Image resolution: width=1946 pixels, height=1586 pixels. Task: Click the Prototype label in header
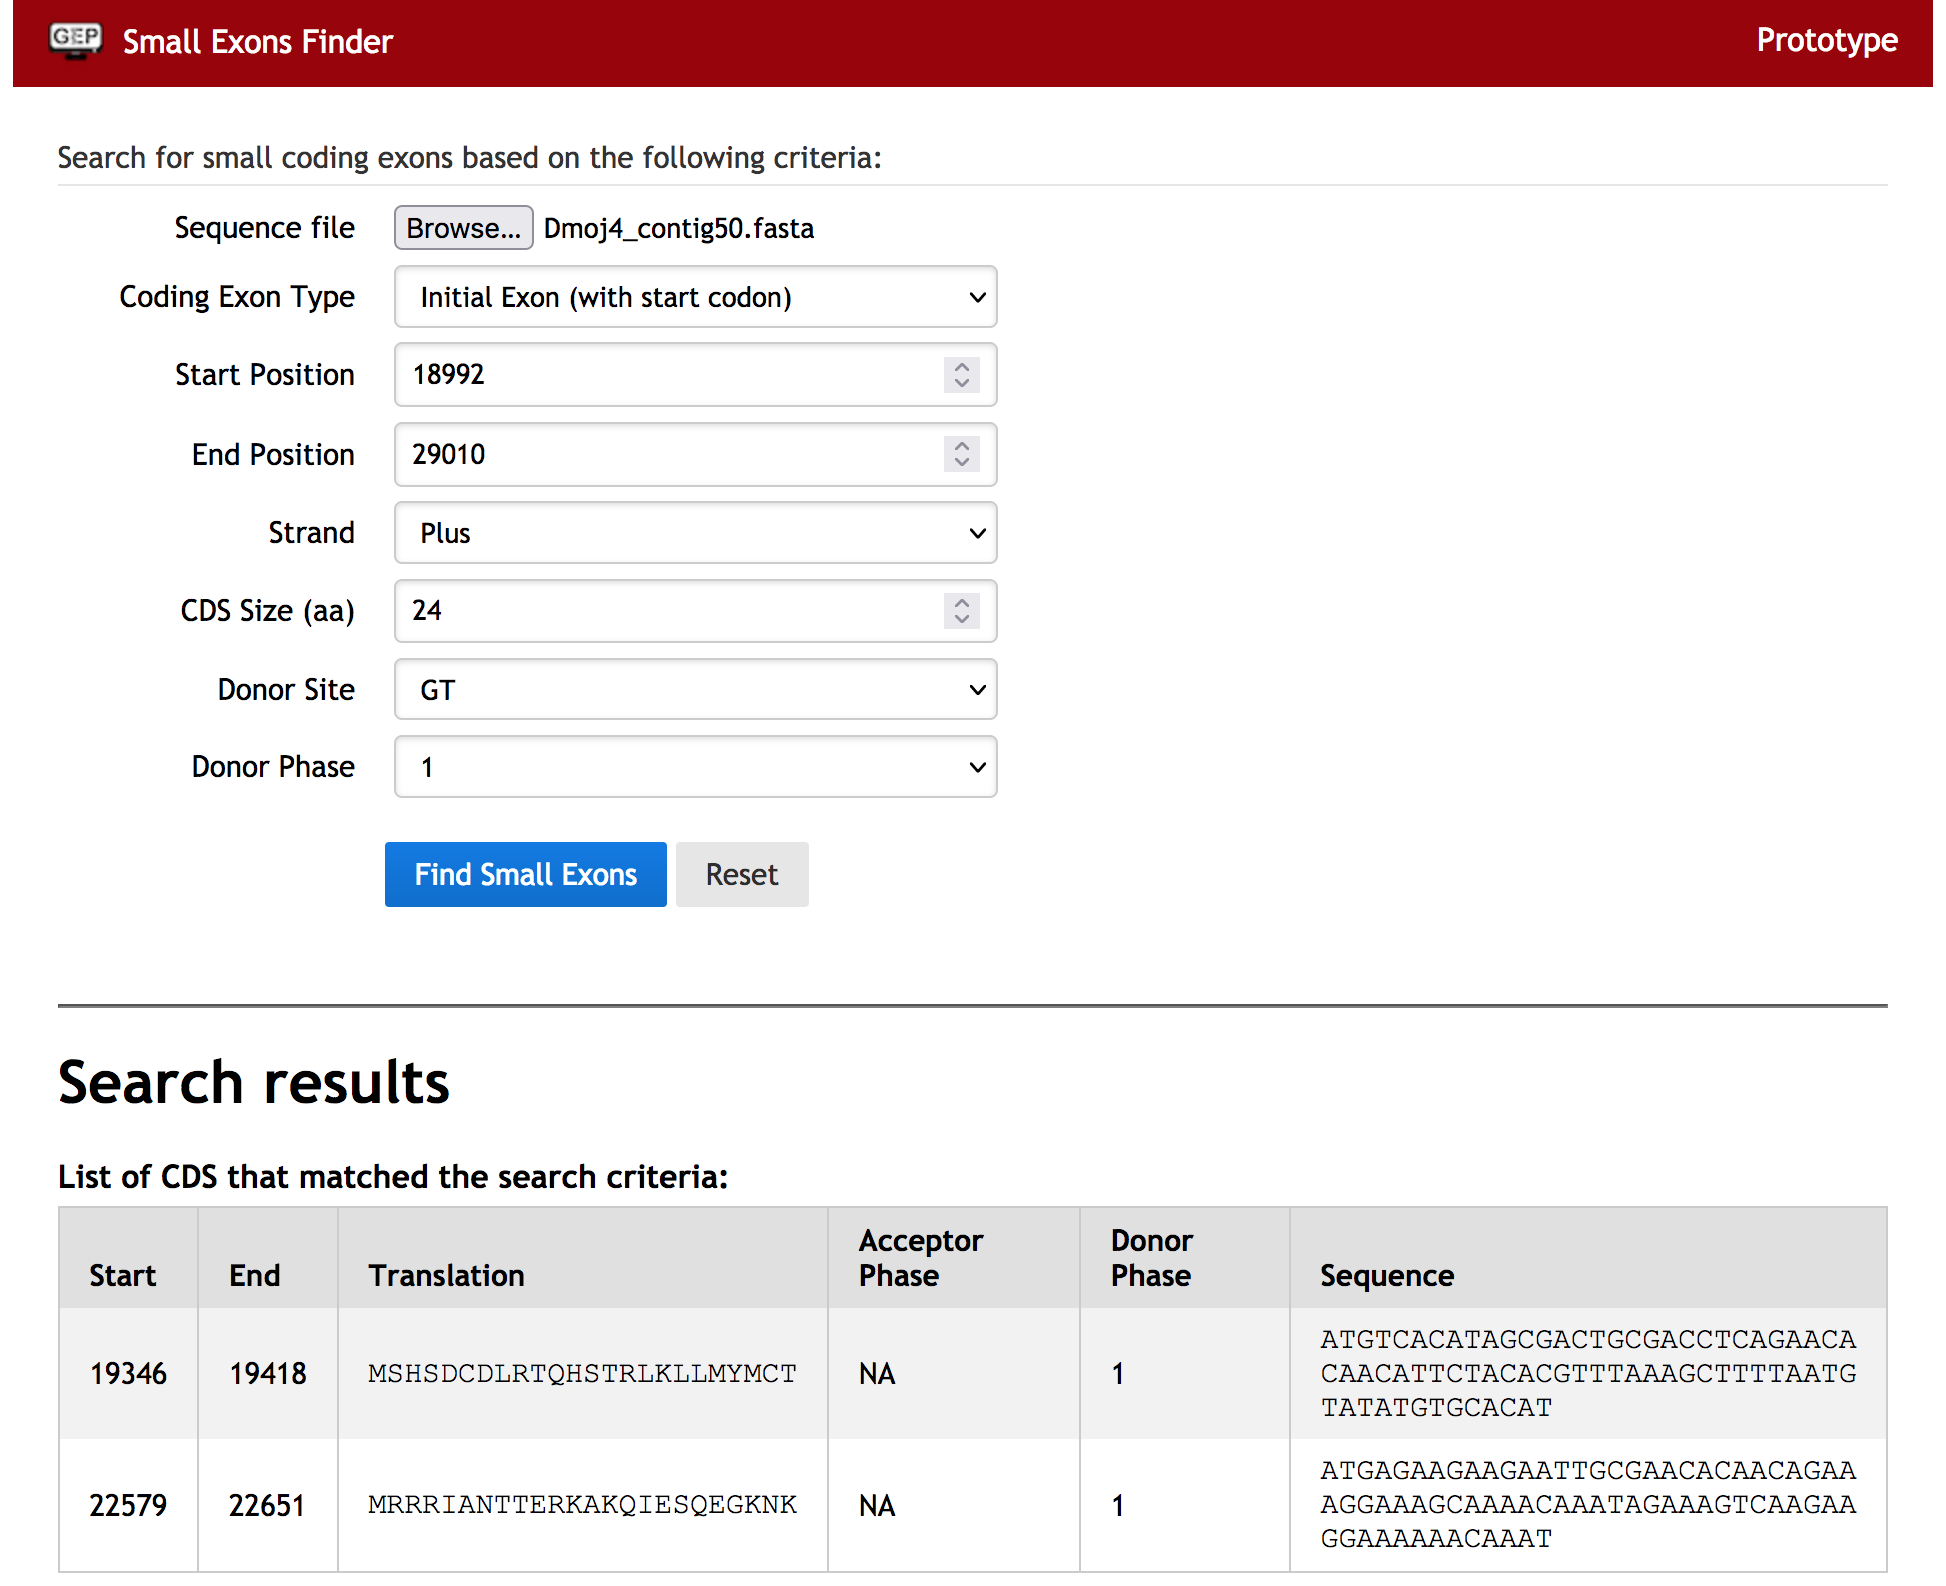pos(1826,40)
